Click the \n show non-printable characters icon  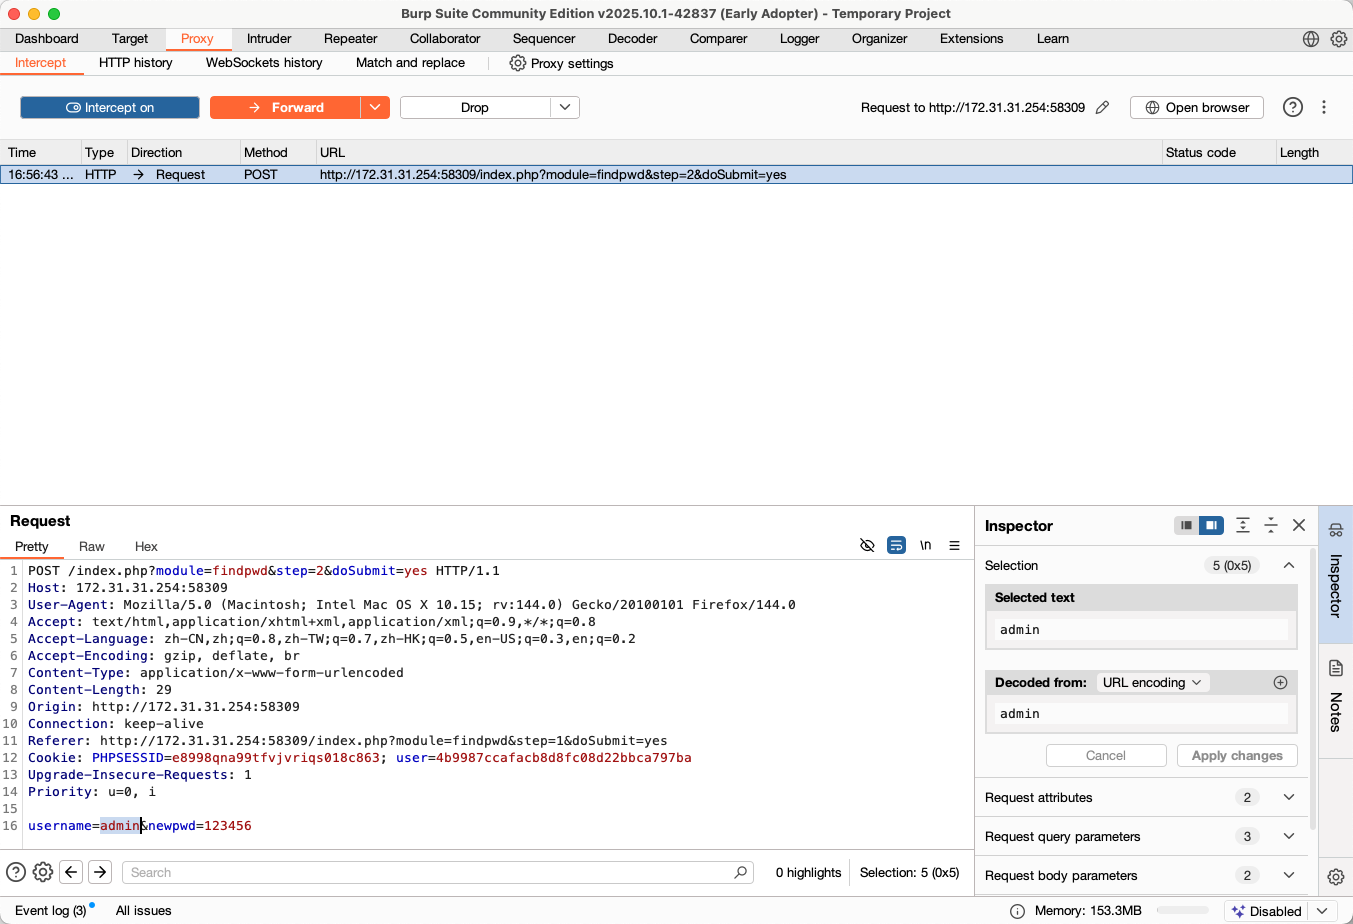[925, 545]
